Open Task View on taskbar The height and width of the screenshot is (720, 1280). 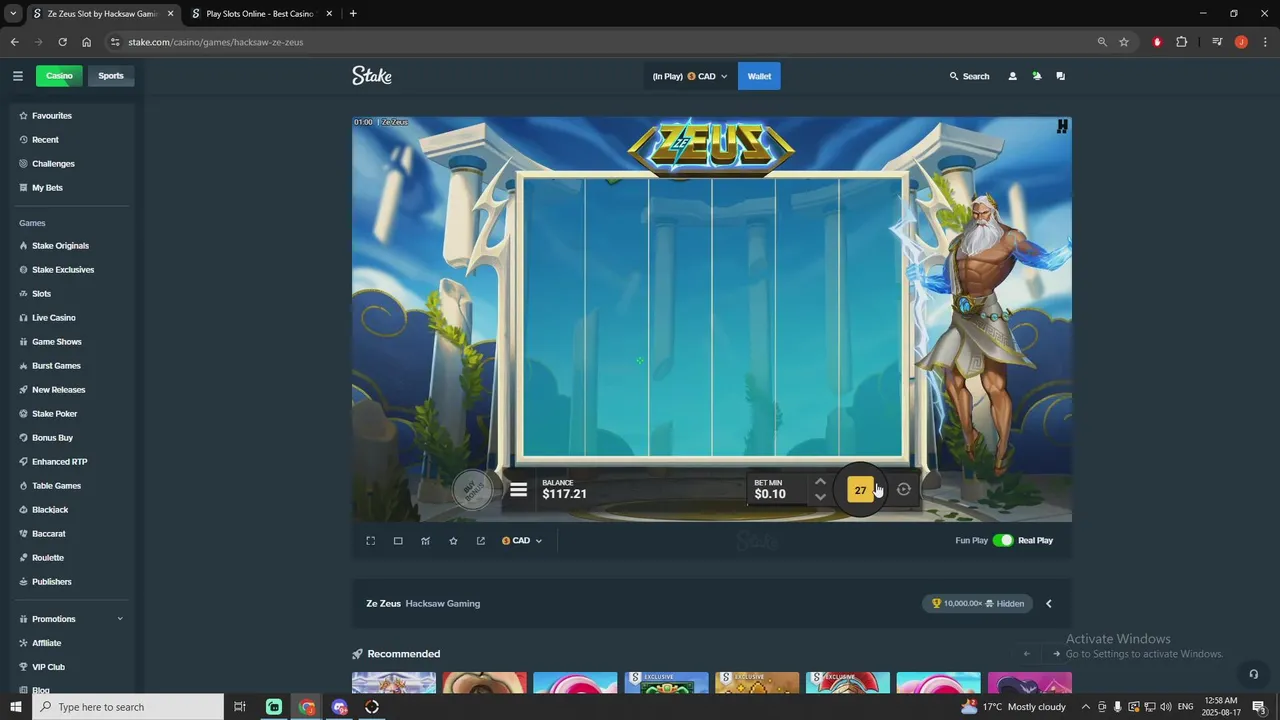(x=240, y=707)
